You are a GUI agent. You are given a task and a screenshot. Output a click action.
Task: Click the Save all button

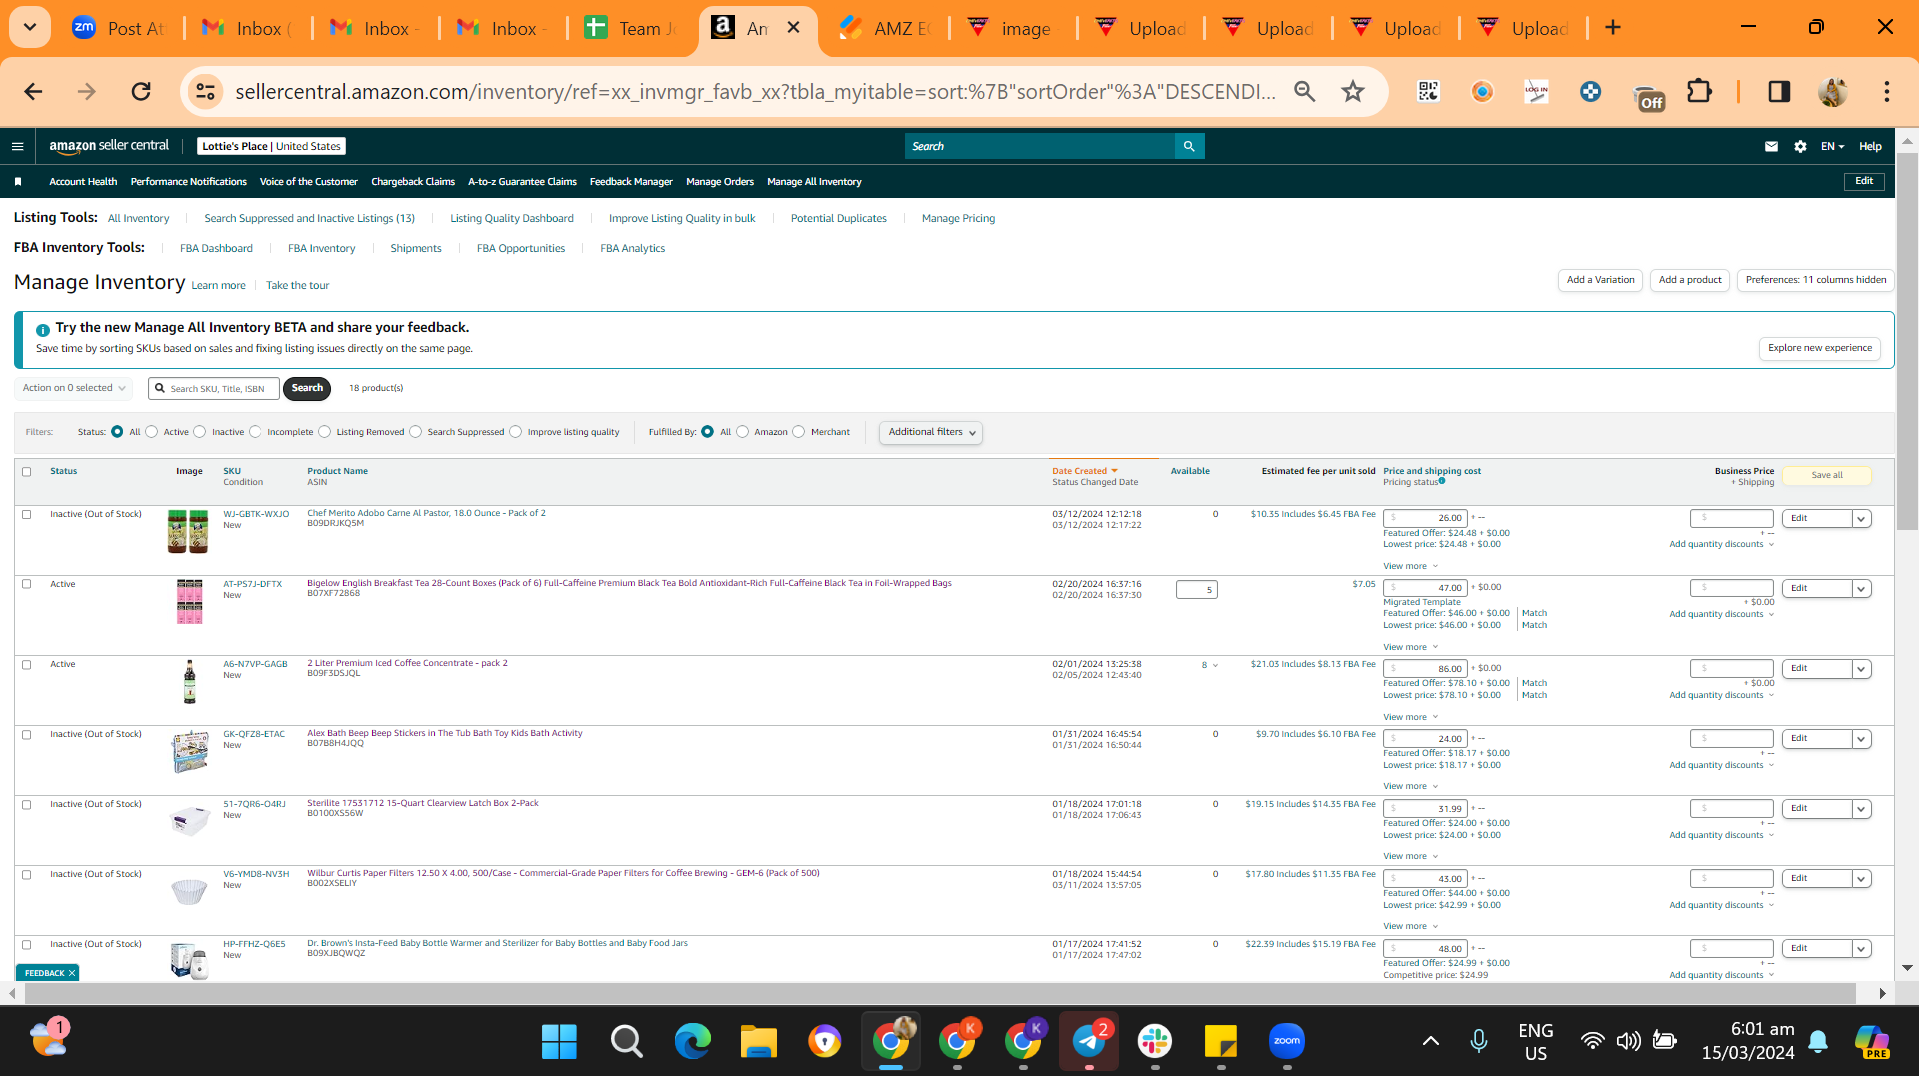(1827, 476)
